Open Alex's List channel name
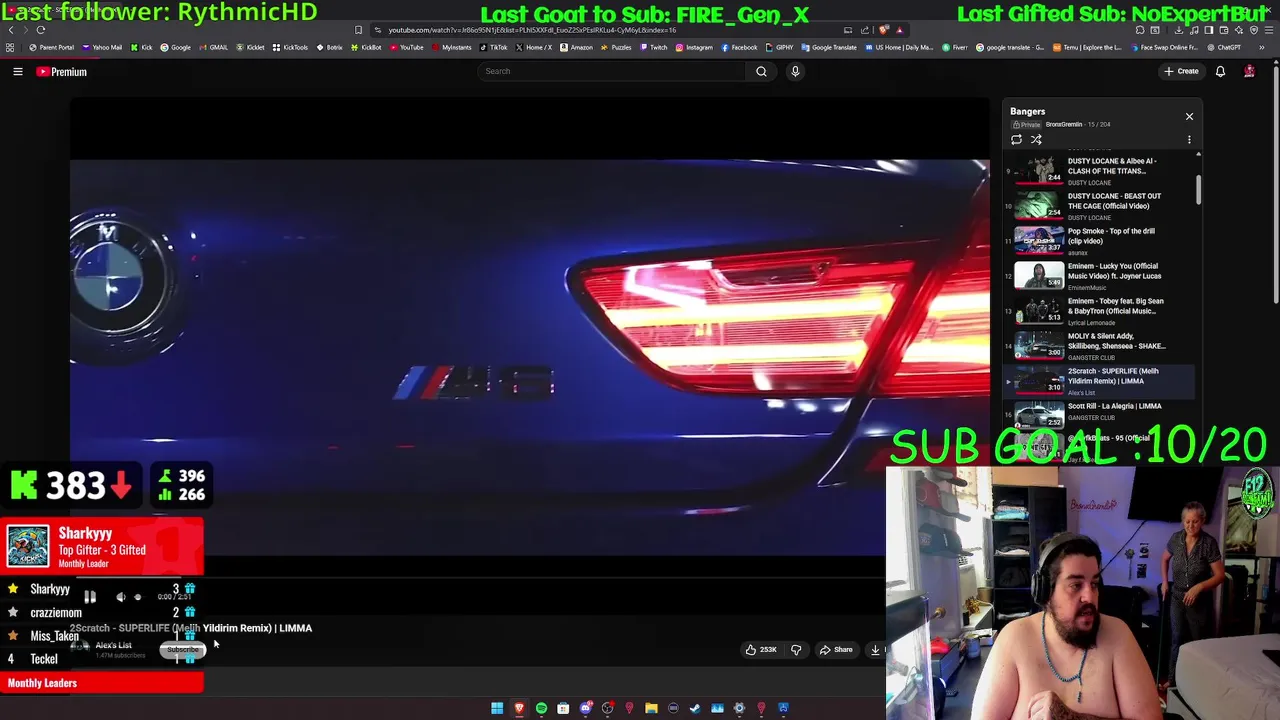This screenshot has width=1280, height=720. tap(113, 645)
